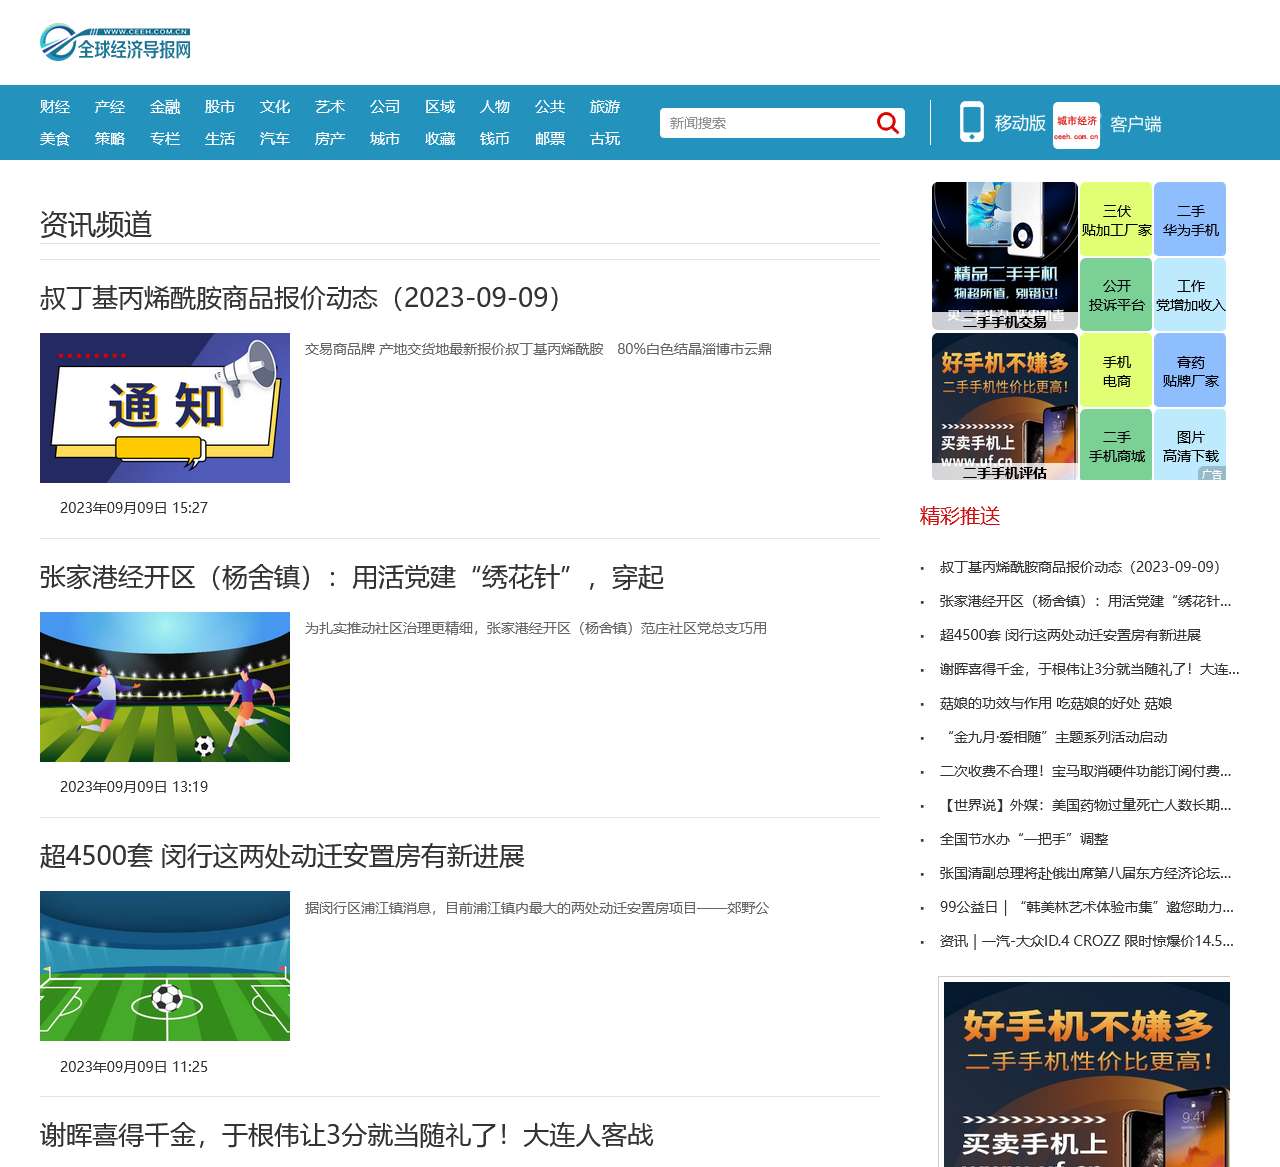The width and height of the screenshot is (1280, 1167).
Task: Open the 图片高清下载 tile
Action: click(x=1190, y=445)
